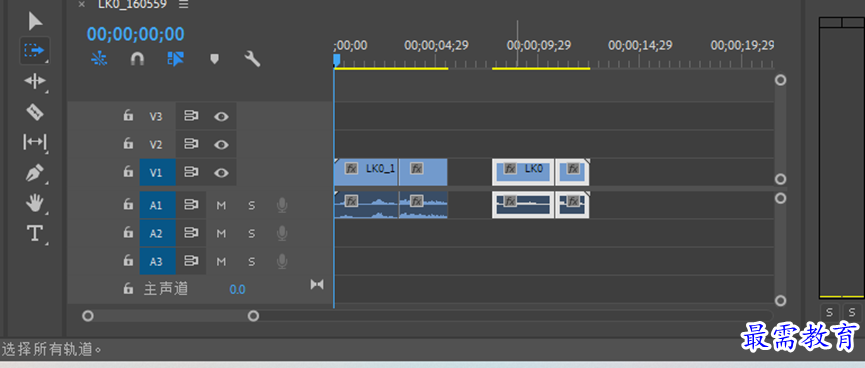
Task: Toggle sync lock for V1
Action: (x=191, y=173)
